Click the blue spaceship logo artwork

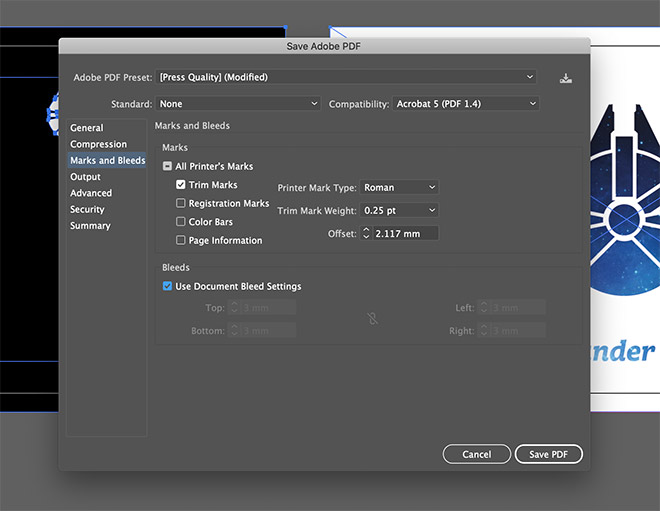(x=625, y=200)
